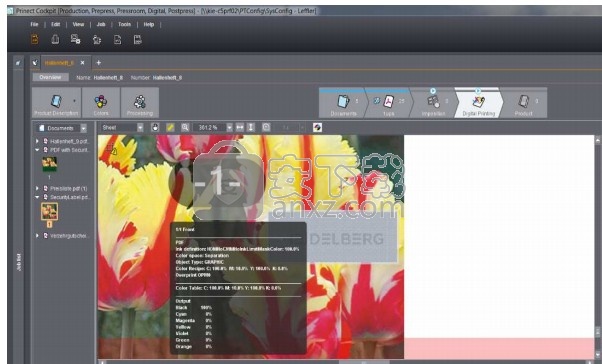This screenshot has height=364, width=602.
Task: Open the View menu
Action: (x=78, y=24)
